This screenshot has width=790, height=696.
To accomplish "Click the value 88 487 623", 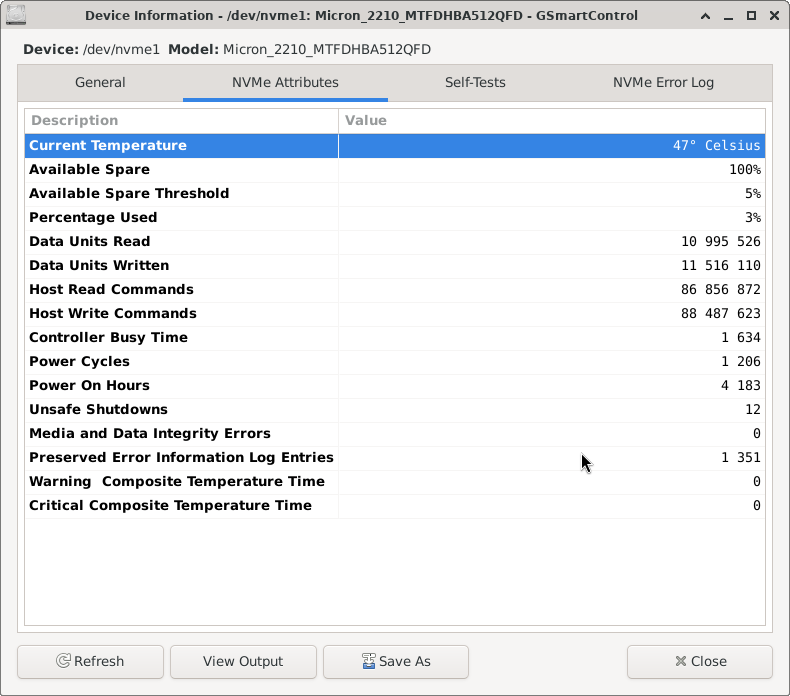I will coord(720,314).
